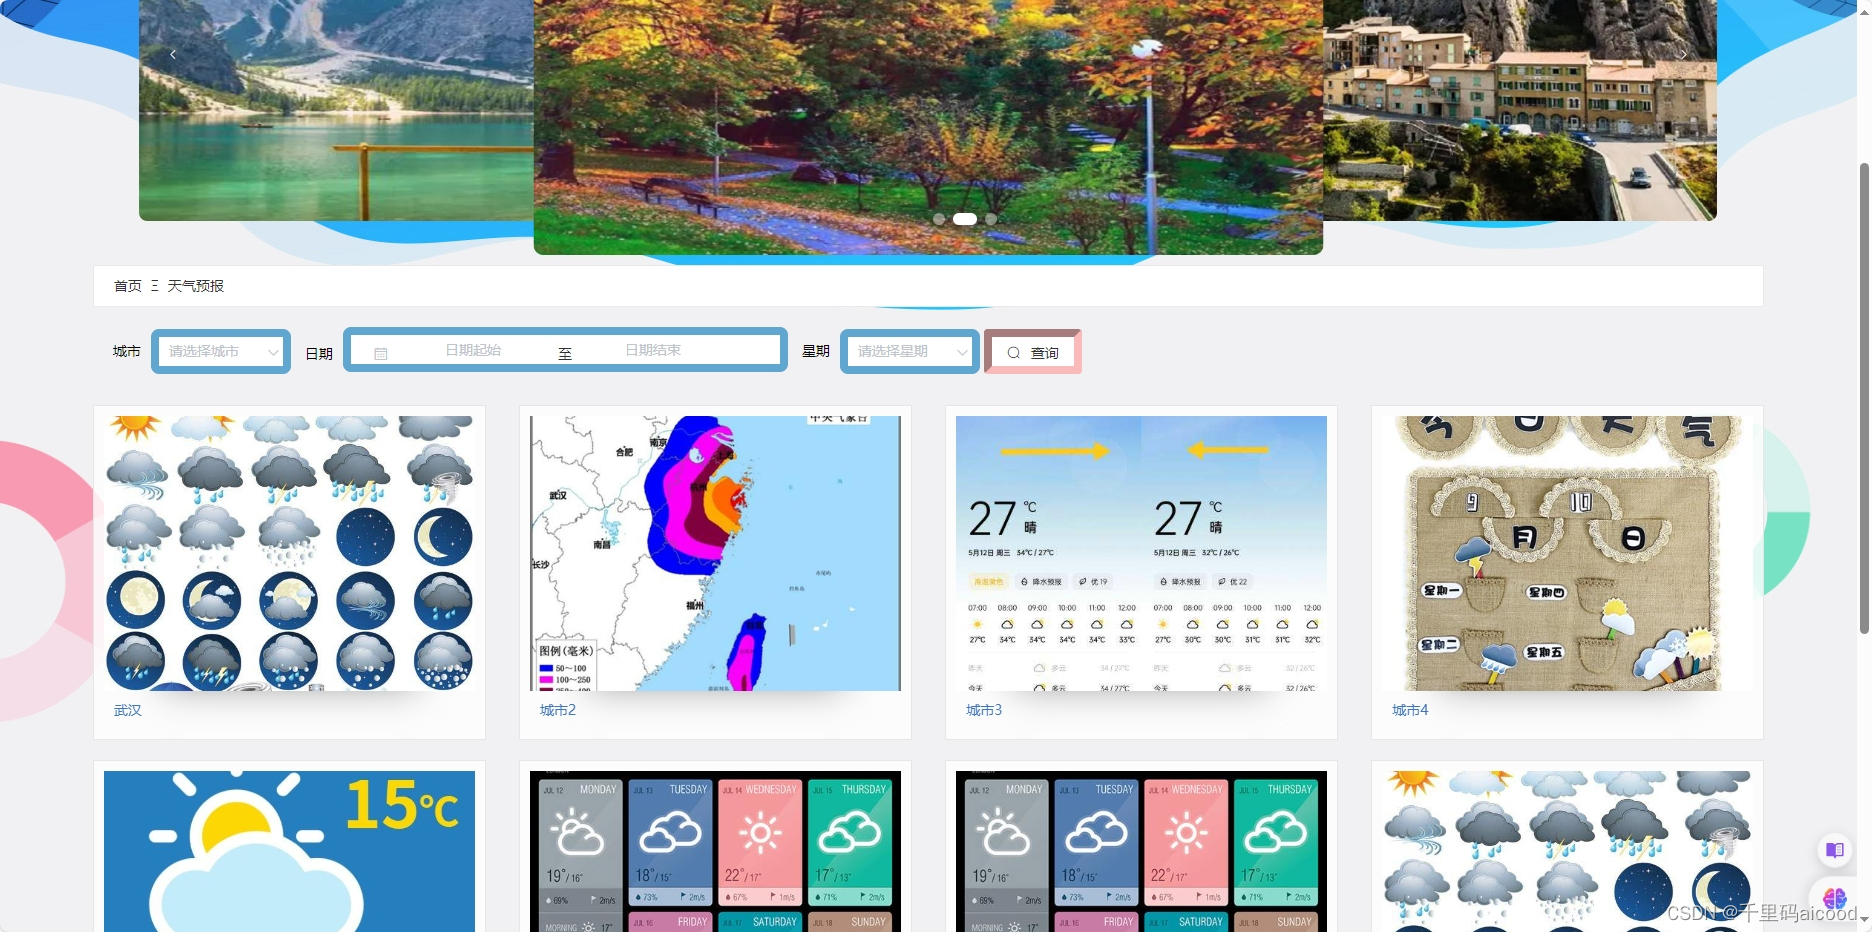Click the hillside village carousel slide
The height and width of the screenshot is (932, 1872).
point(1520,110)
